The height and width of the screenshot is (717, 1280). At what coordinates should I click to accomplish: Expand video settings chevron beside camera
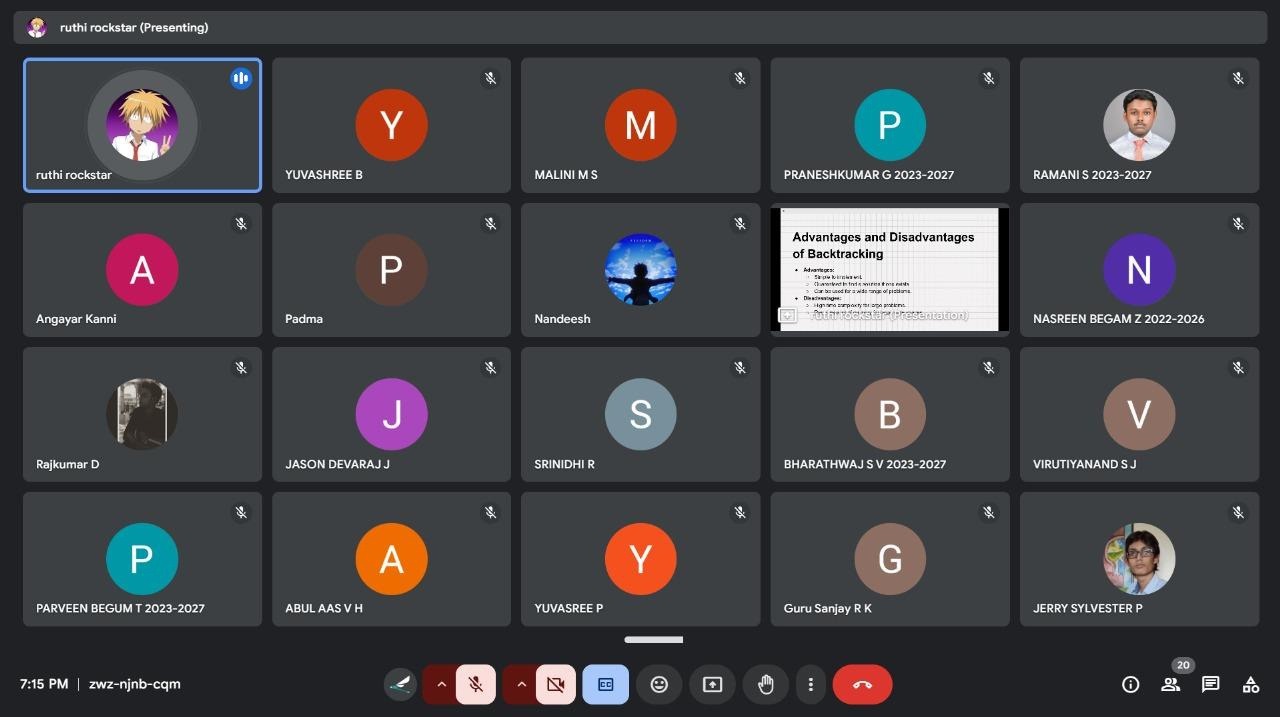520,684
